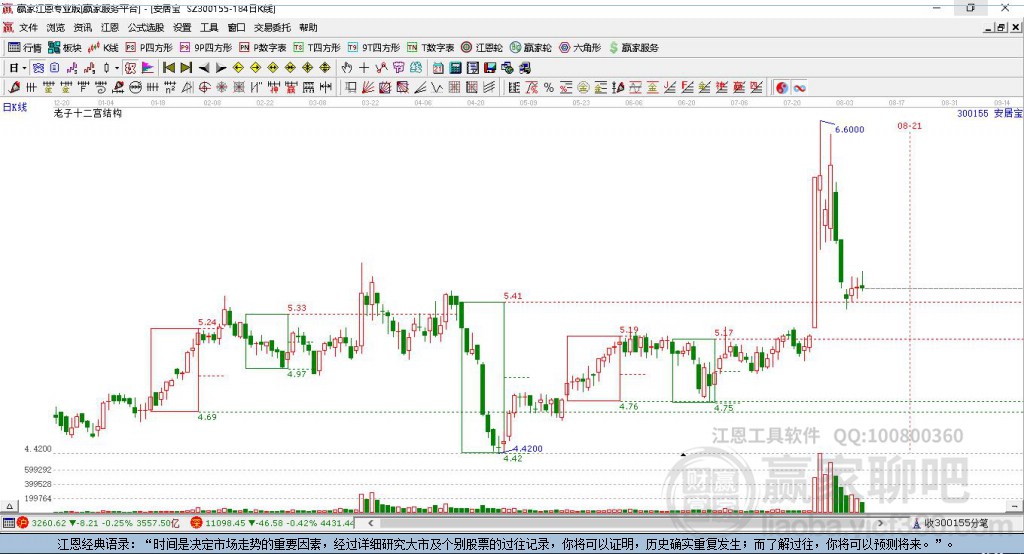This screenshot has width=1024, height=554.
Task: Open the calculator icon
Action: pos(455,68)
